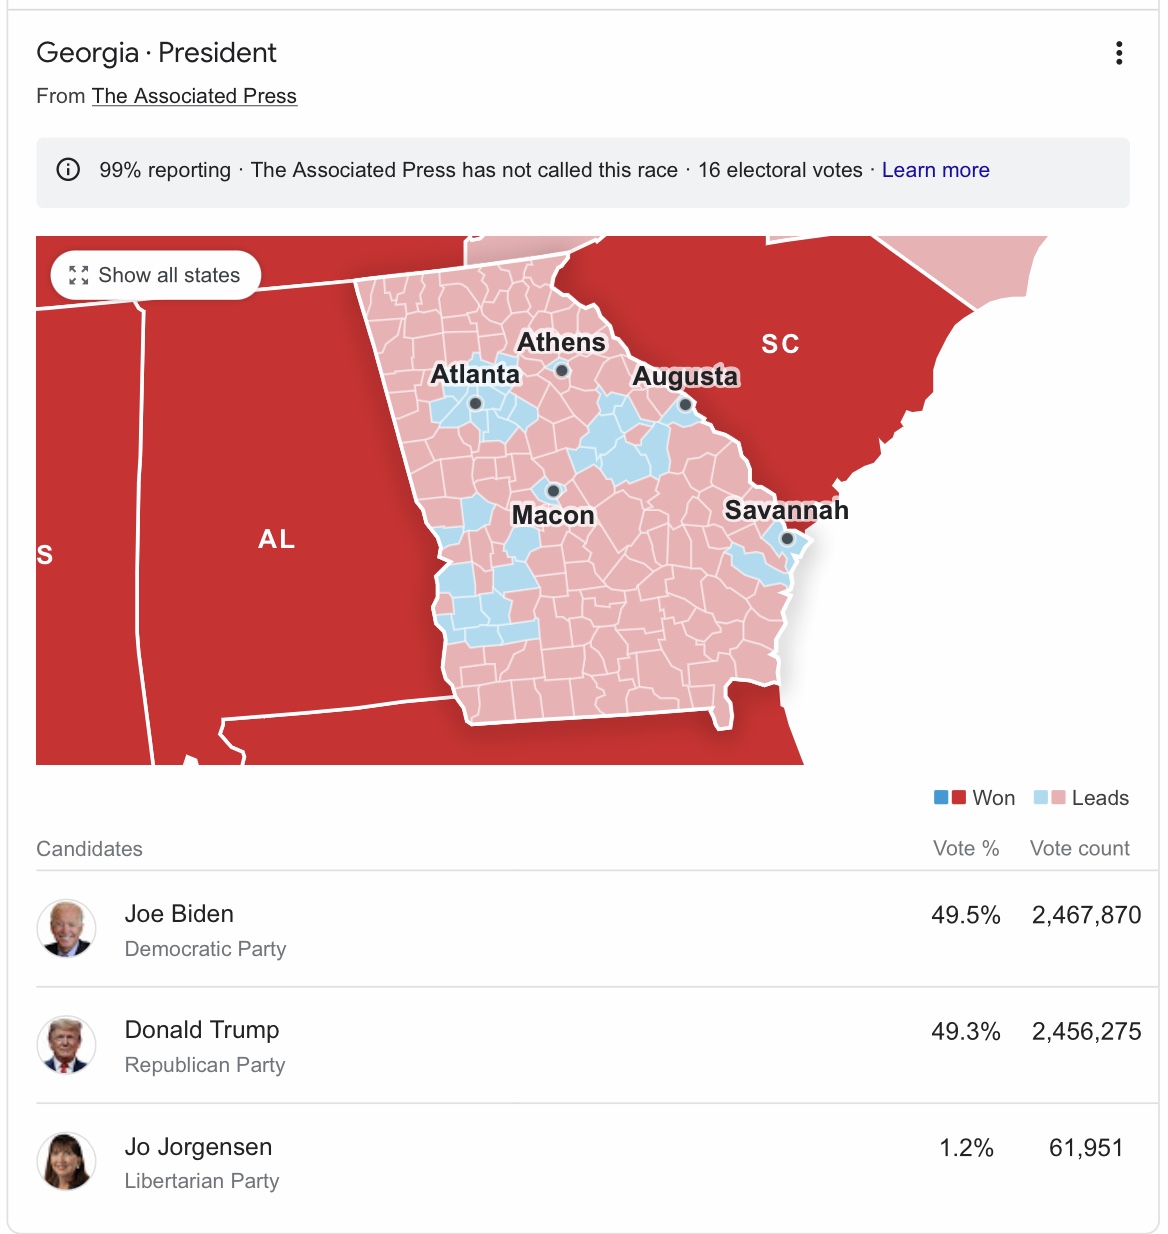This screenshot has width=1168, height=1234.
Task: Open the three-dot more options menu
Action: (1119, 53)
